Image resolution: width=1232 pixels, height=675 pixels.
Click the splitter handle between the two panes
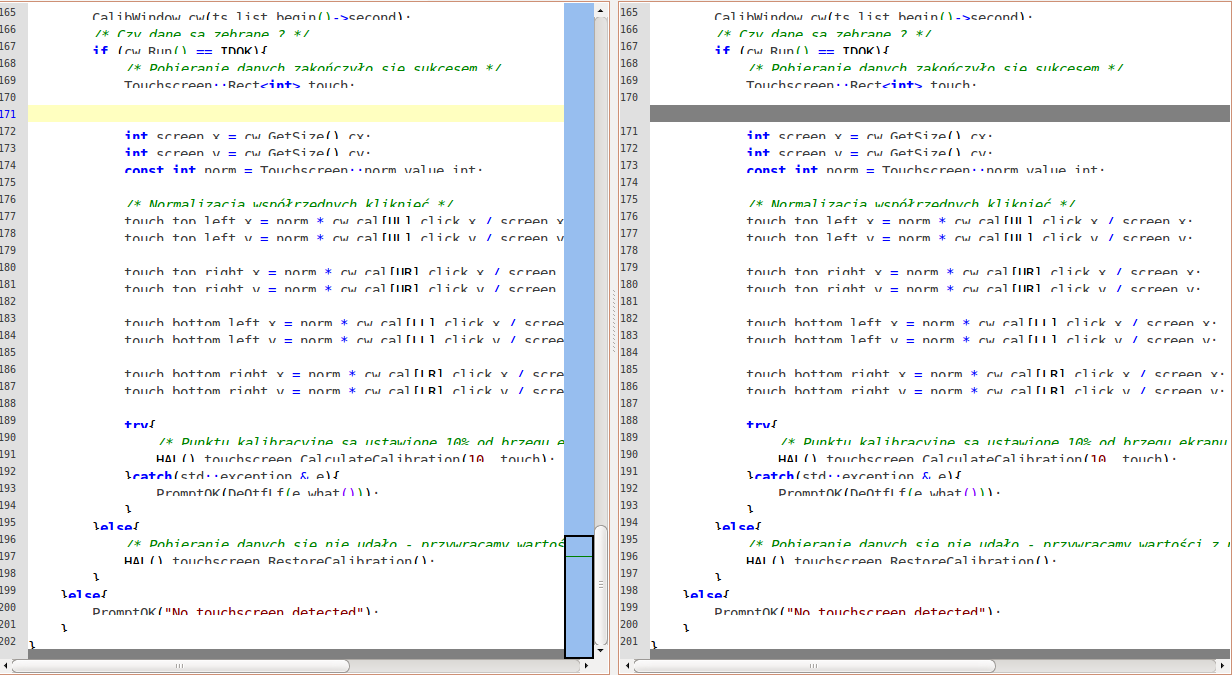614,320
